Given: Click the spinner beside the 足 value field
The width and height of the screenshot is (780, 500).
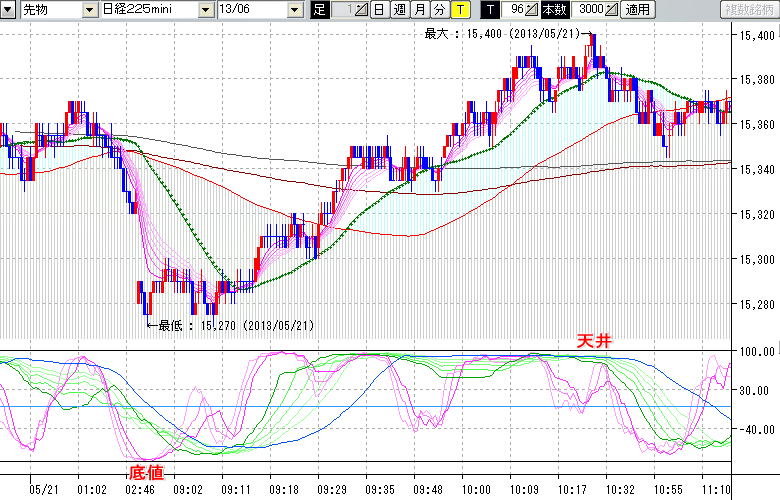Looking at the screenshot, I should coord(362,10).
